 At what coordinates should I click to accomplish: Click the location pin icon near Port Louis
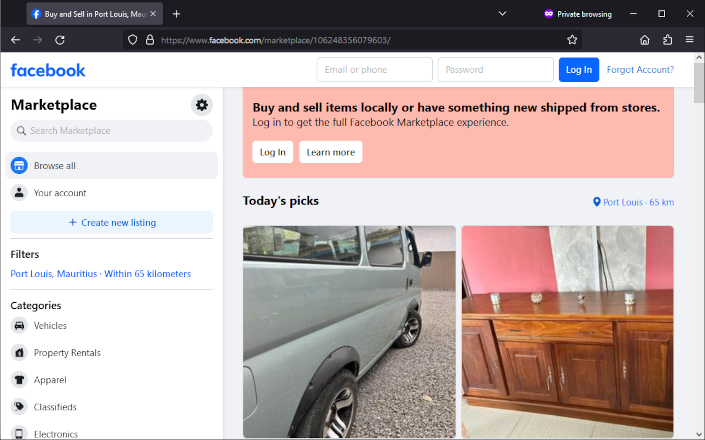[x=597, y=202]
